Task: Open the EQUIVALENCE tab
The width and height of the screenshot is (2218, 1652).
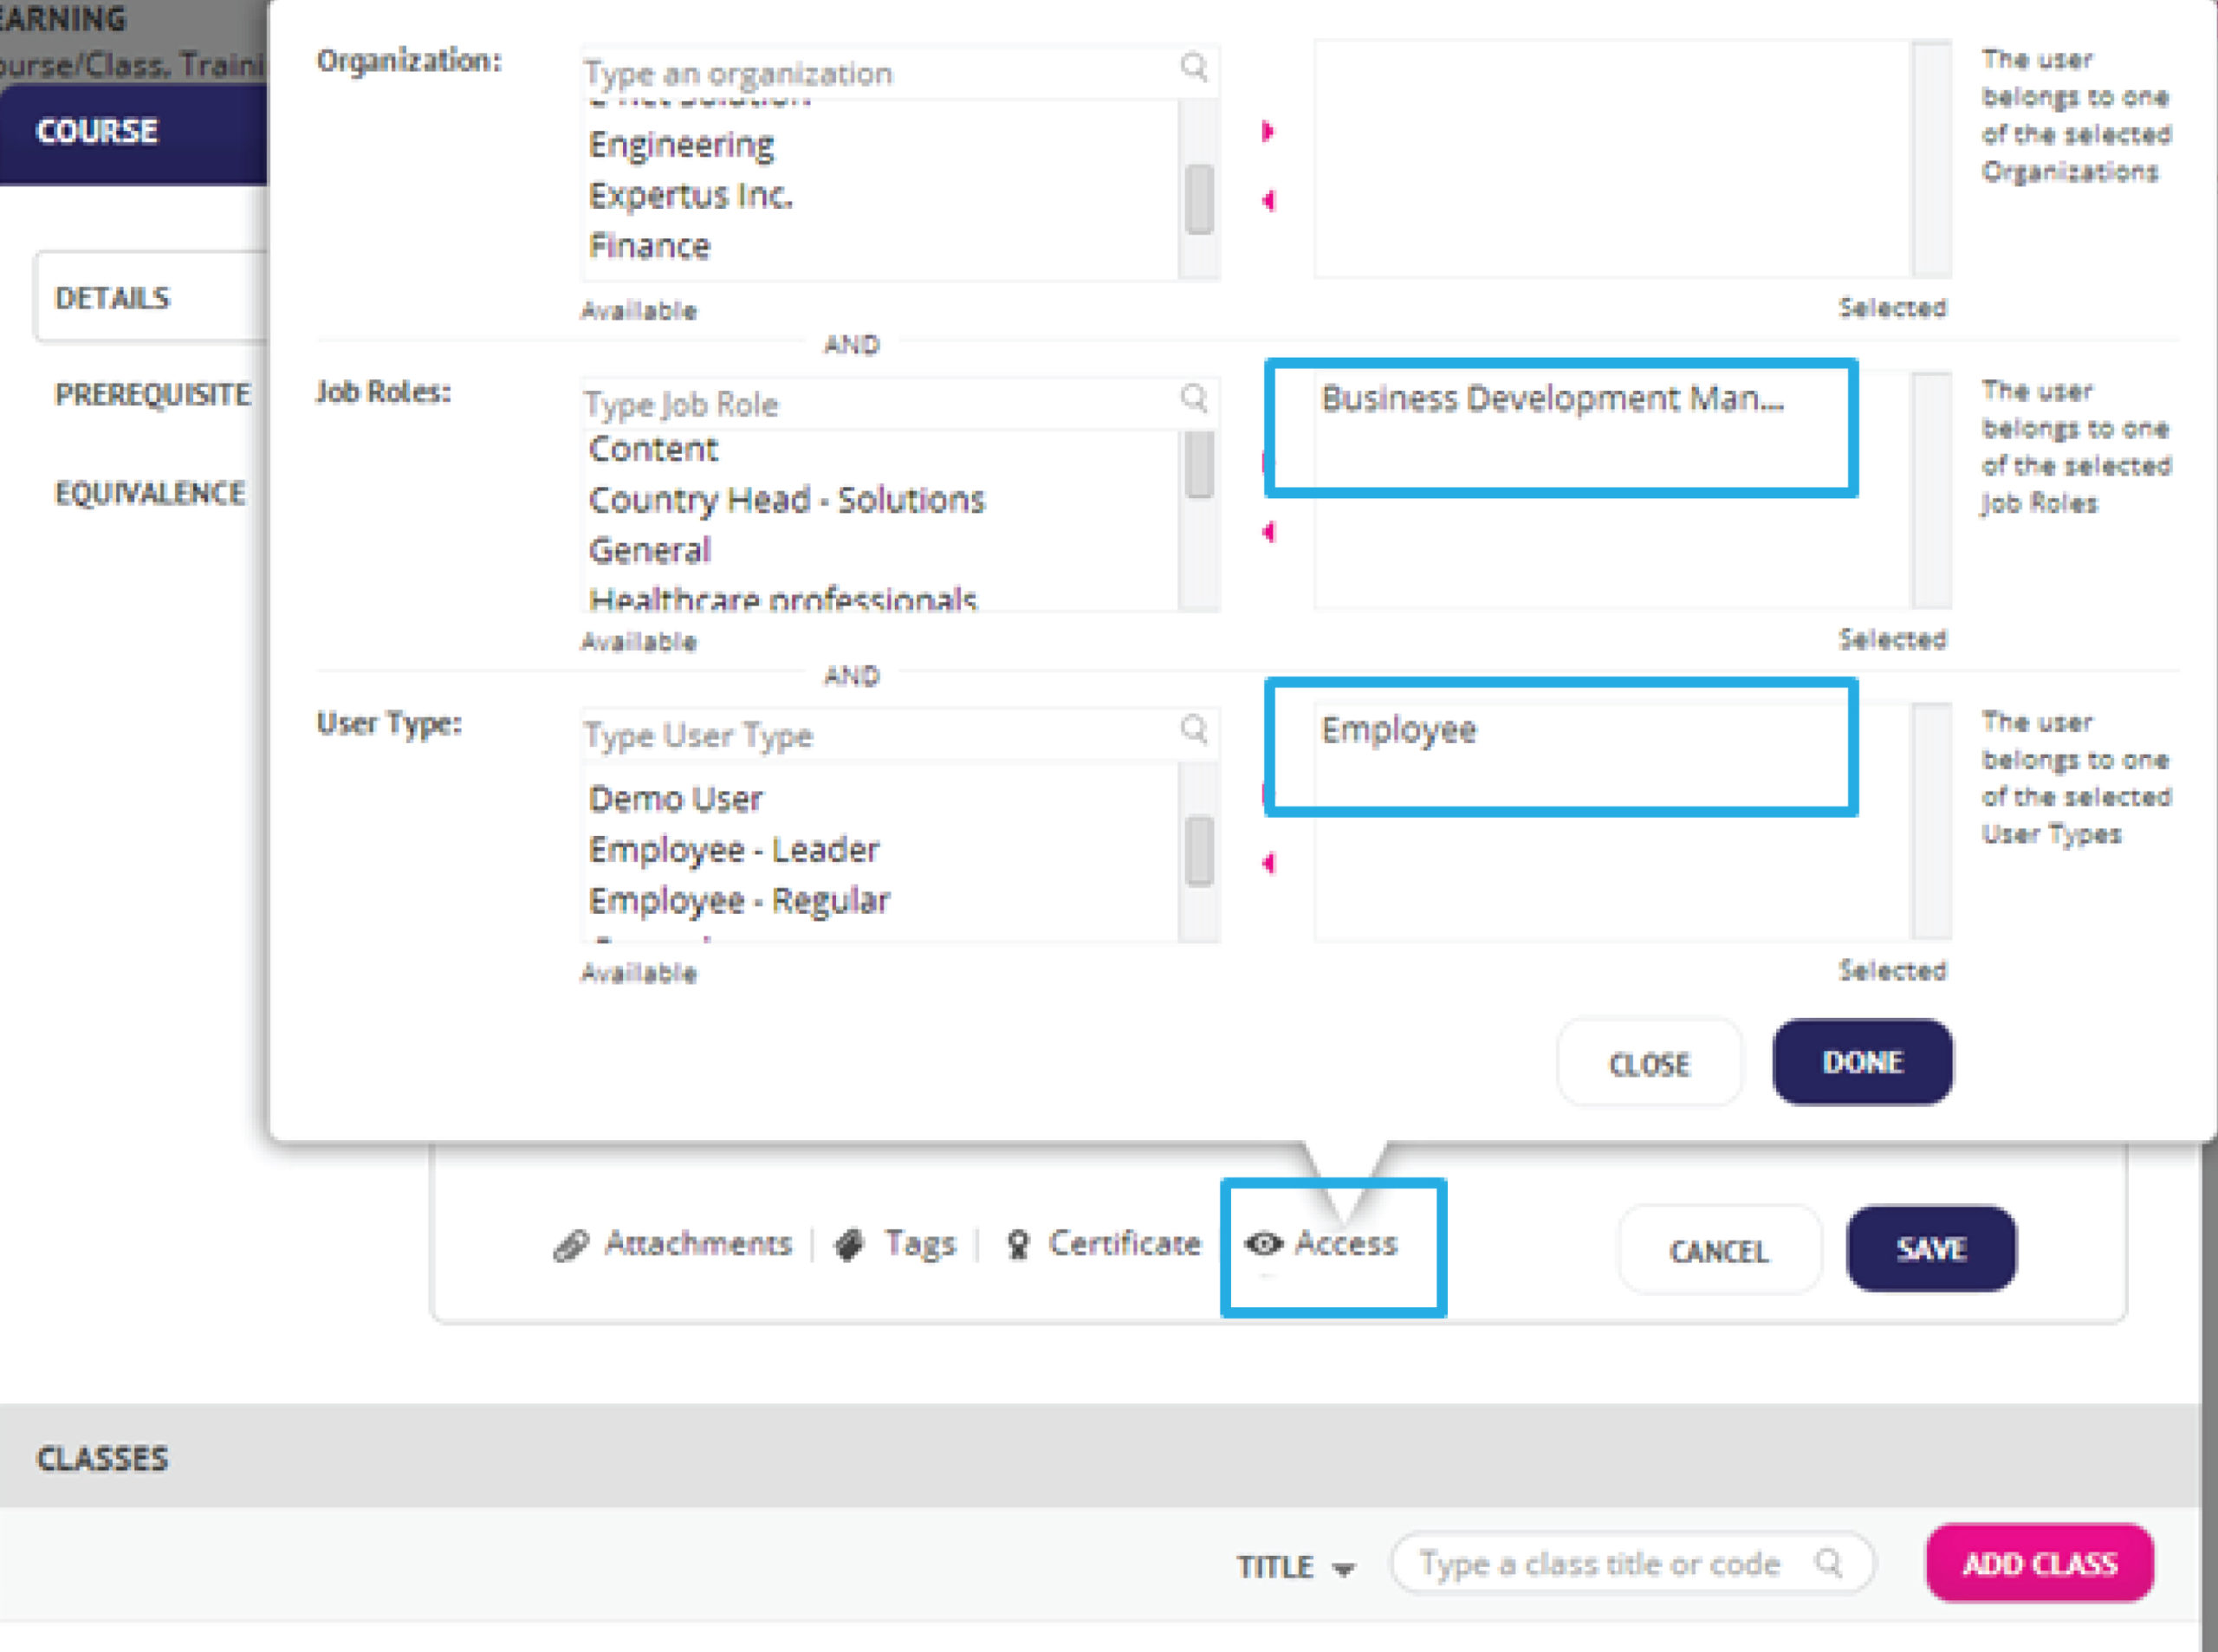Action: (x=150, y=493)
